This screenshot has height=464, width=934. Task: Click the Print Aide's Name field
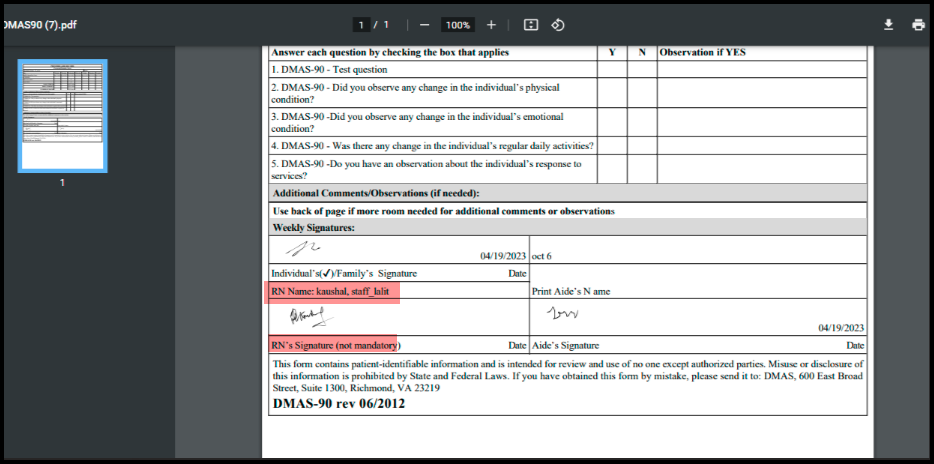571,292
